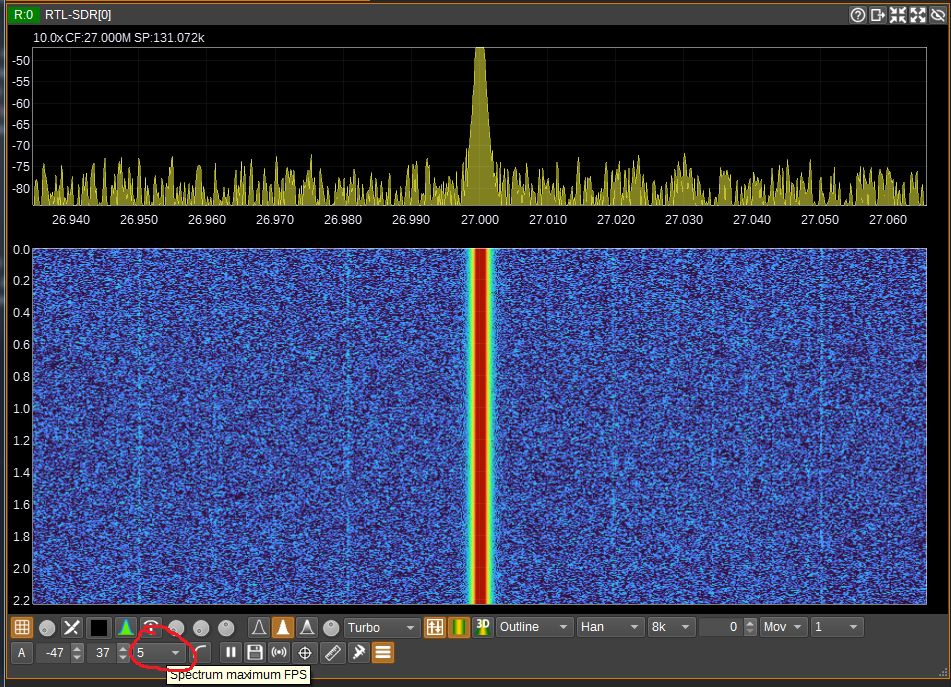This screenshot has height=687, width=951.
Task: Click the 2.2 waterfall time label
Action: point(21,600)
